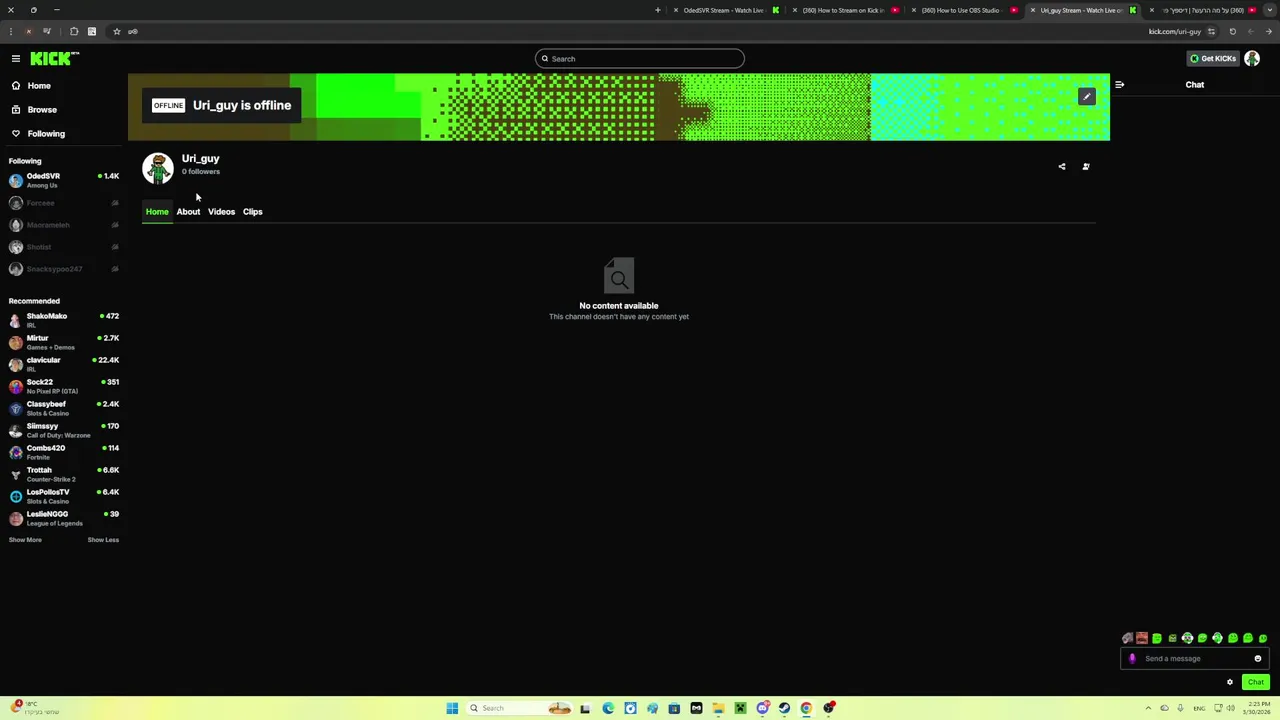Click the Uri_guy profile avatar
Image resolution: width=1280 pixels, height=720 pixels.
tap(158, 168)
